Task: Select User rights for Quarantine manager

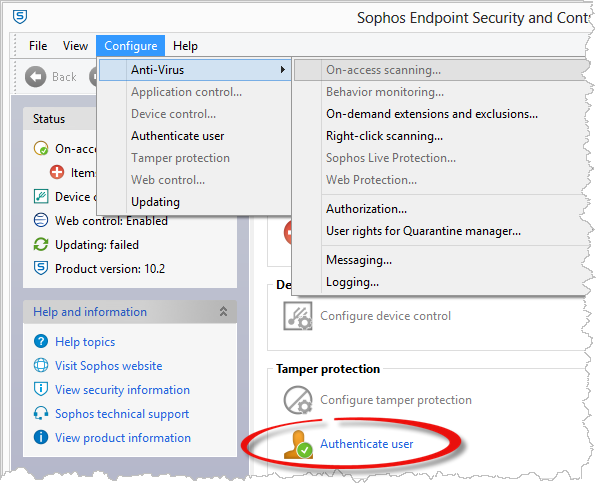Action: (x=423, y=231)
